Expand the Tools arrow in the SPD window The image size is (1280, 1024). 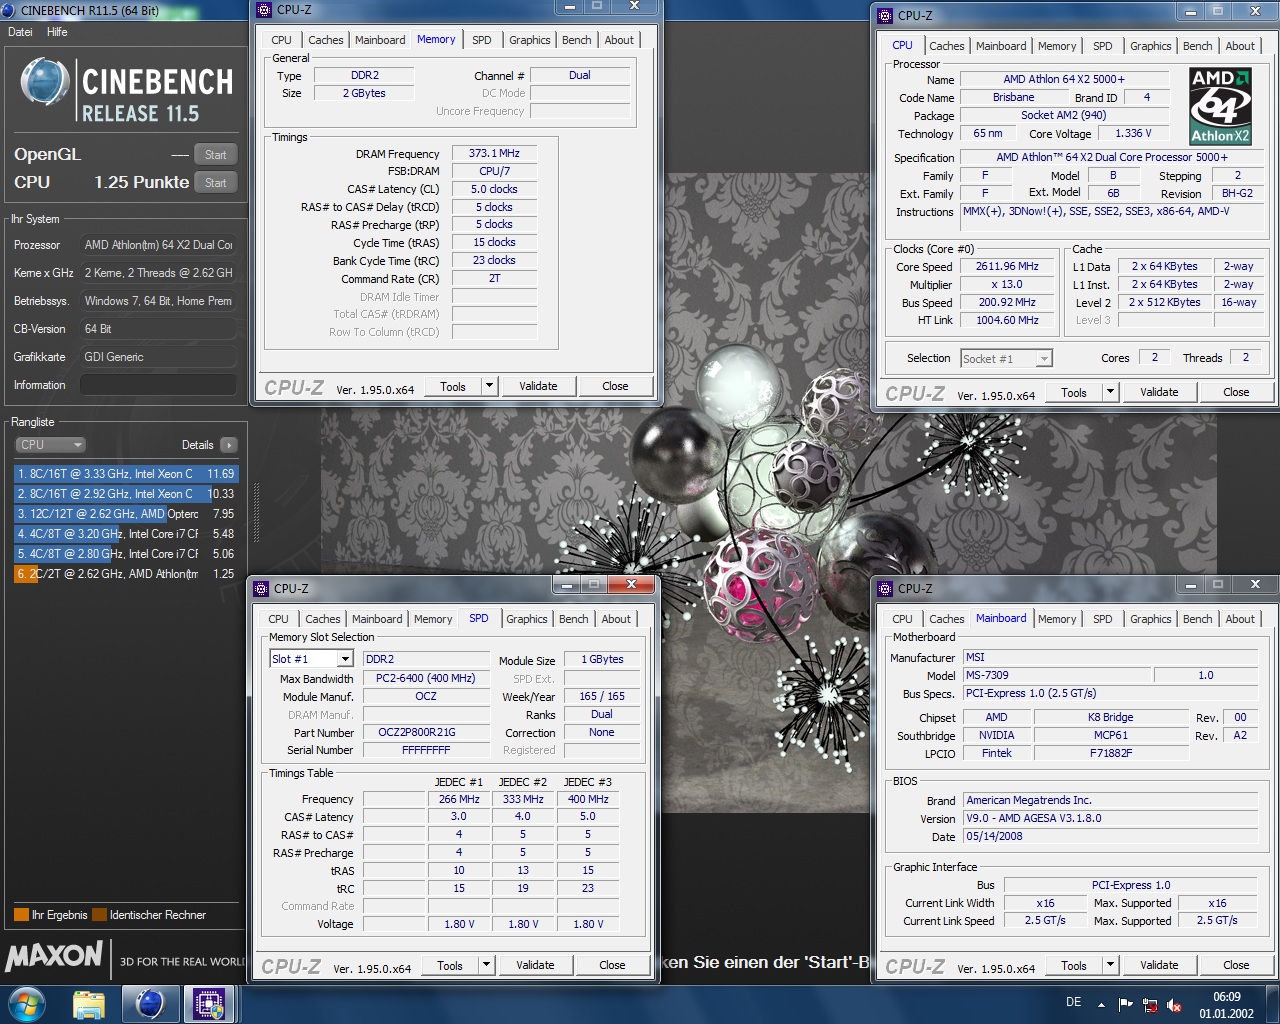(486, 965)
